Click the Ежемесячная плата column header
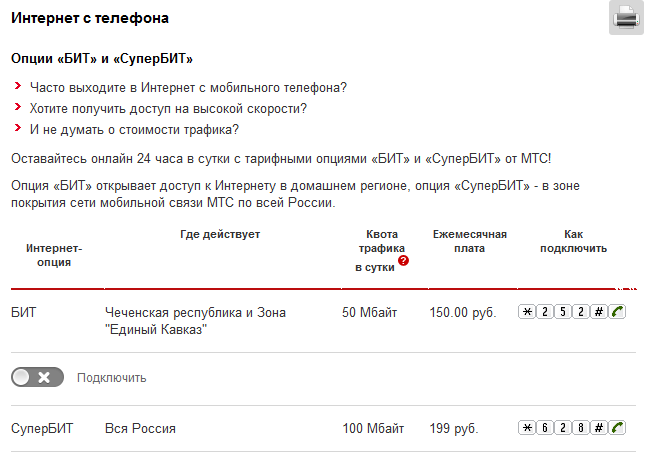Image resolution: width=646 pixels, height=457 pixels. click(470, 241)
